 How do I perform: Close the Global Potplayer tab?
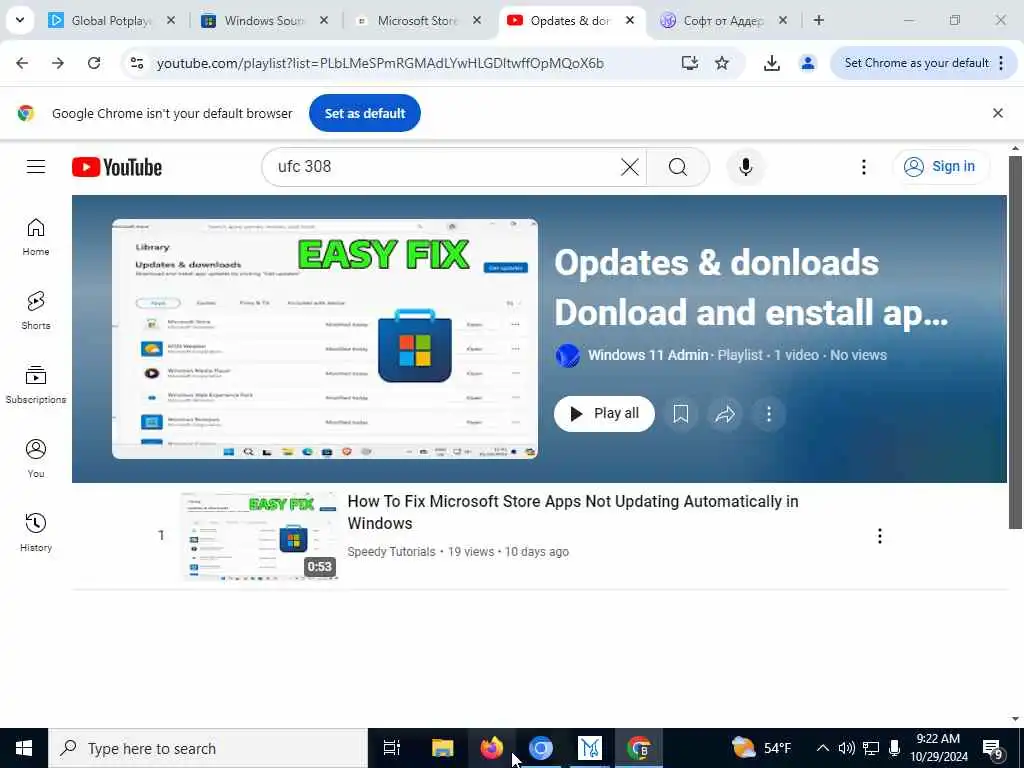(171, 21)
